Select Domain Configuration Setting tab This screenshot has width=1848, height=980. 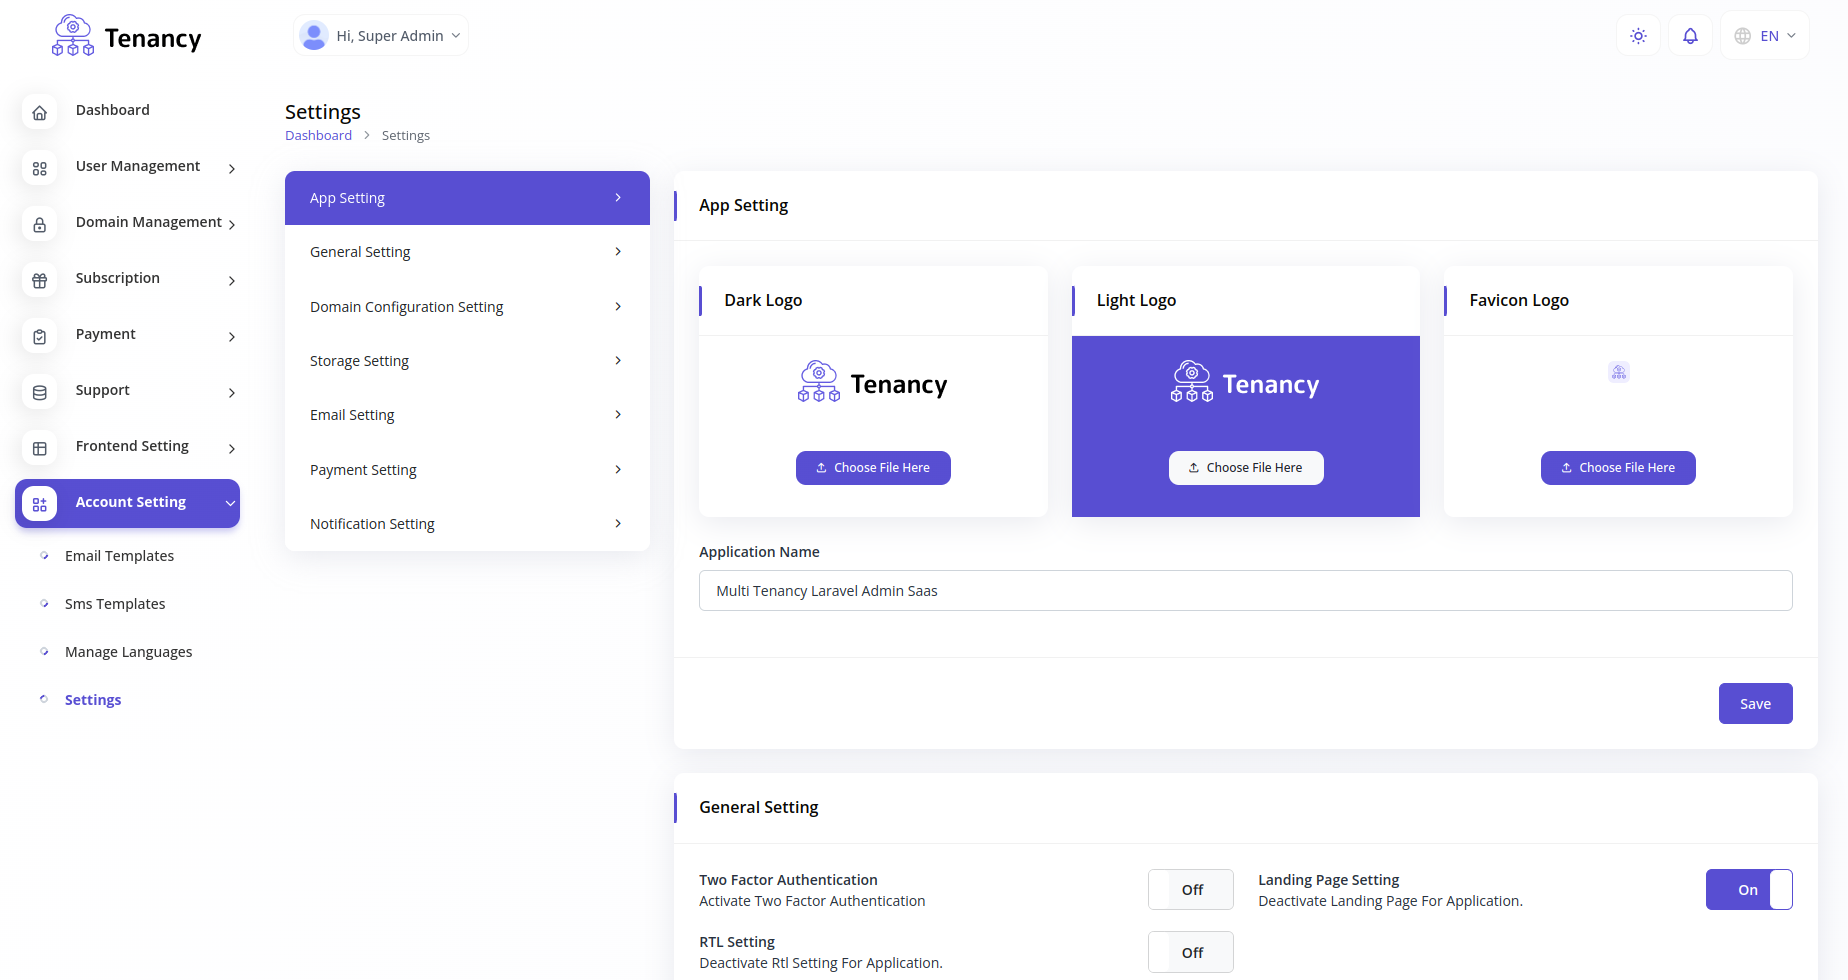point(467,307)
